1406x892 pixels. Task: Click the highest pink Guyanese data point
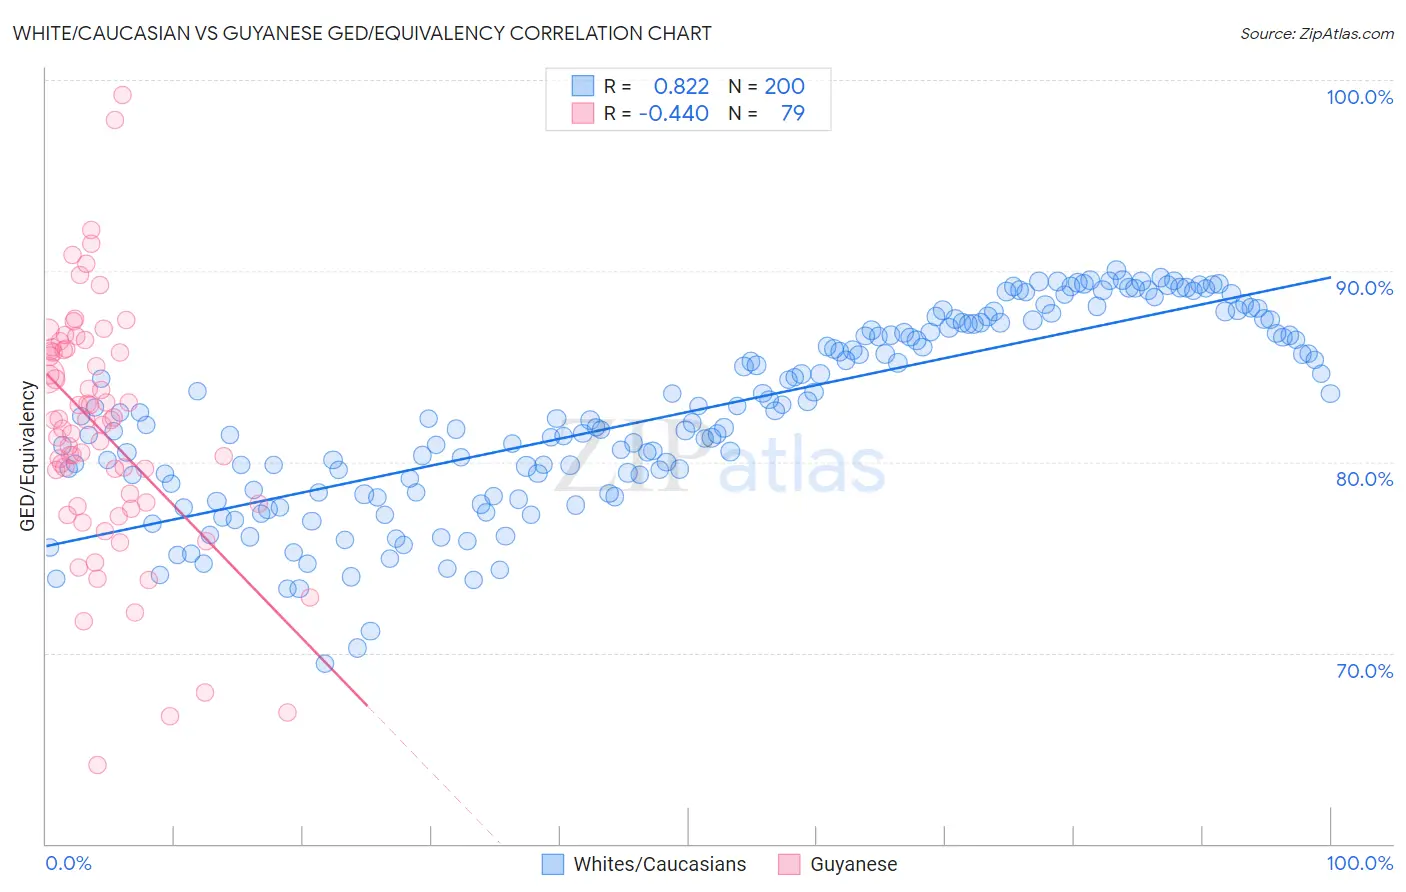click(122, 95)
